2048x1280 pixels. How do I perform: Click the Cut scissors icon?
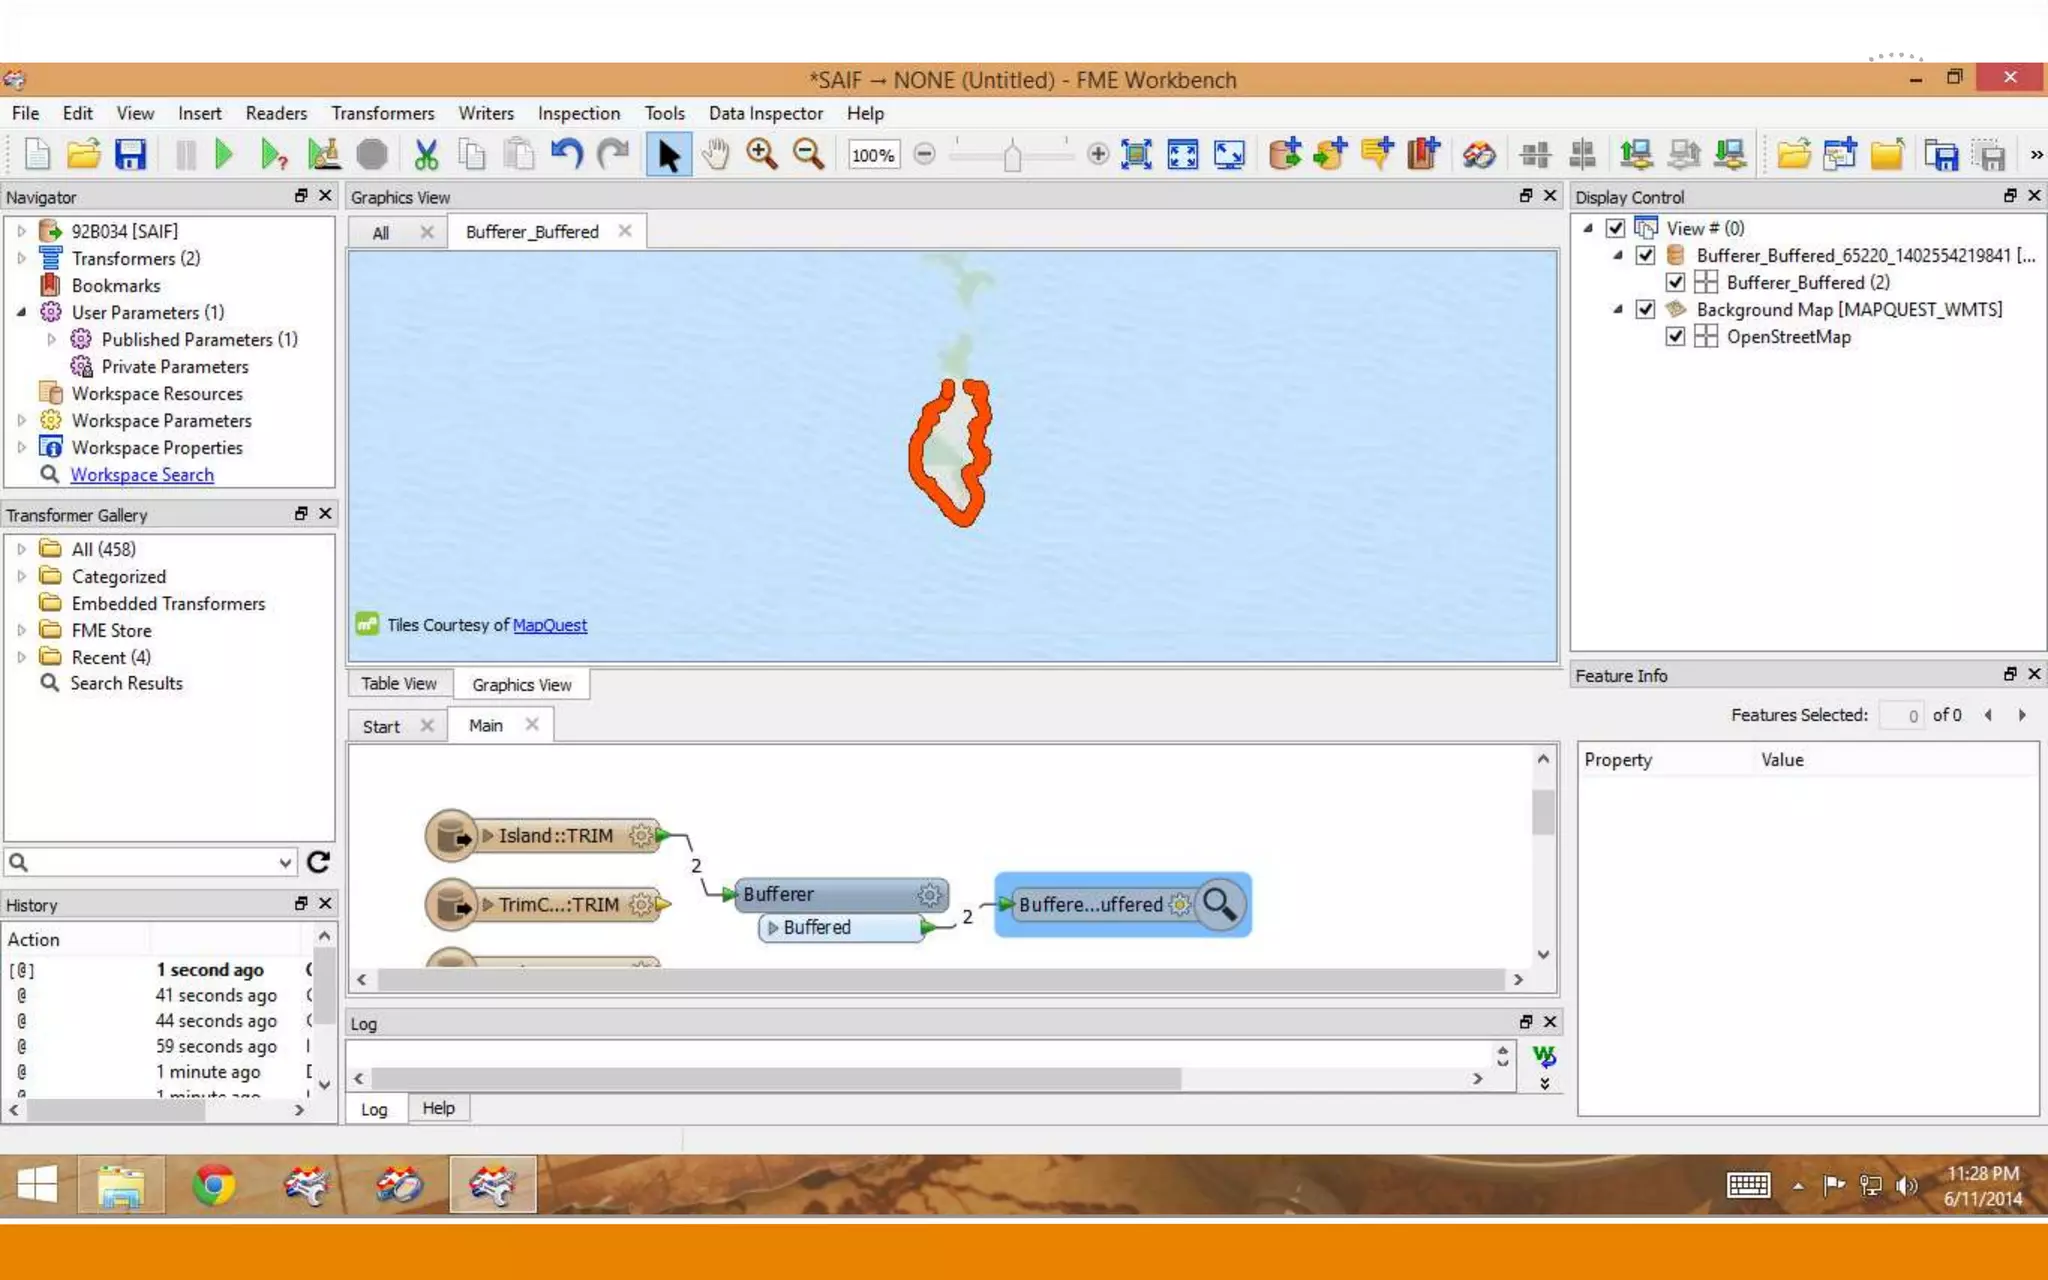coord(426,154)
